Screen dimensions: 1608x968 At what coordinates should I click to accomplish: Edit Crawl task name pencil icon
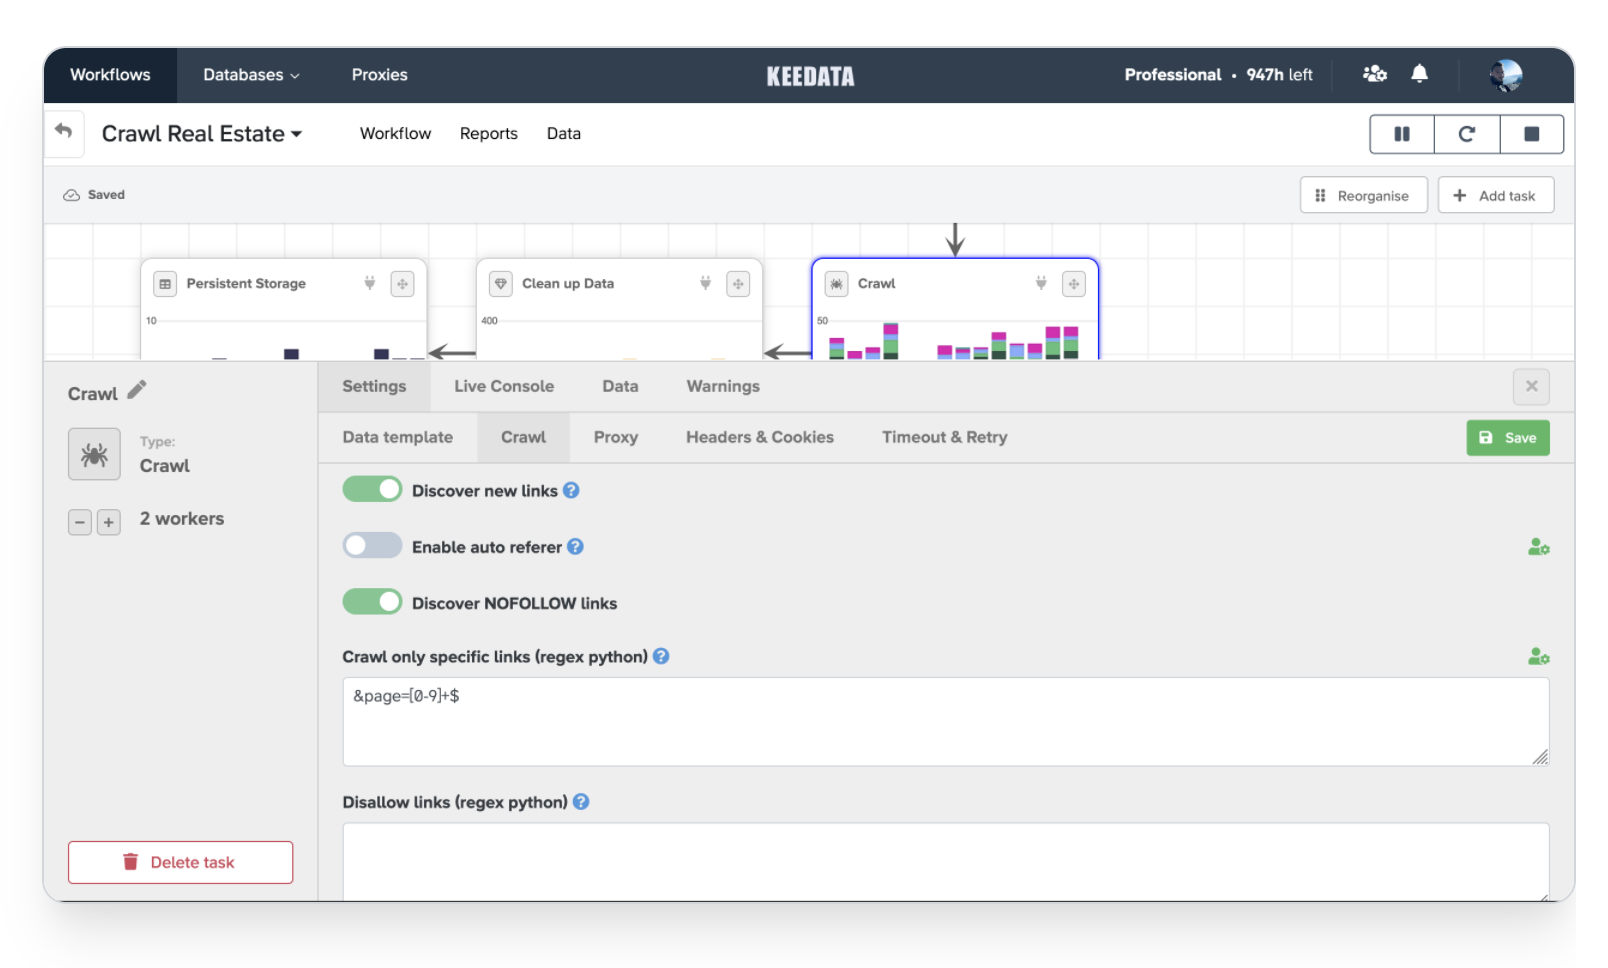click(x=137, y=390)
